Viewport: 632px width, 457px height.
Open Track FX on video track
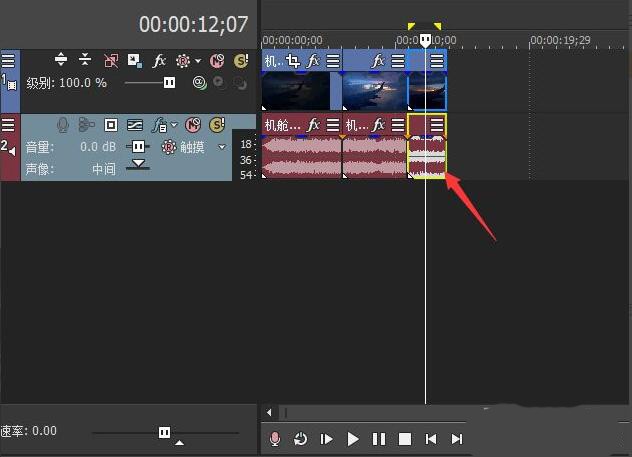coord(159,61)
